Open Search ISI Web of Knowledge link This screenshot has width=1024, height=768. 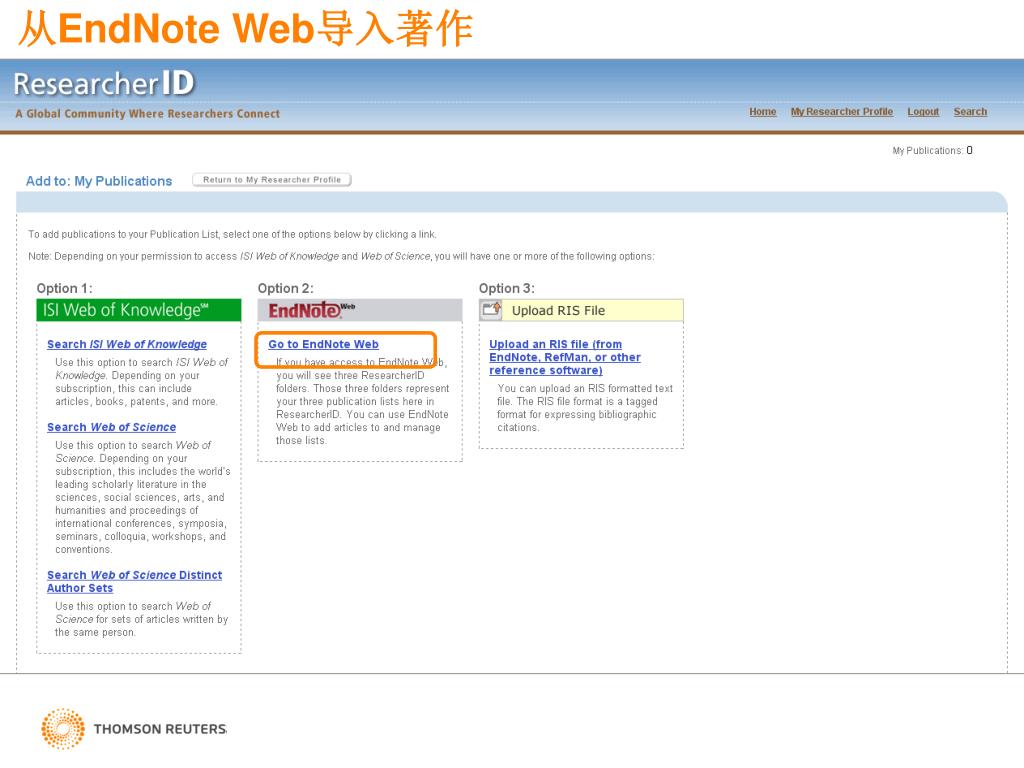127,344
